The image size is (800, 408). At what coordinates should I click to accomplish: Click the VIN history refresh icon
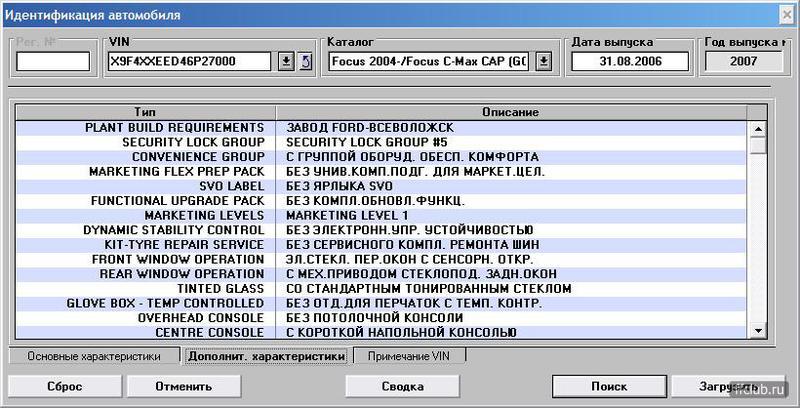point(305,62)
